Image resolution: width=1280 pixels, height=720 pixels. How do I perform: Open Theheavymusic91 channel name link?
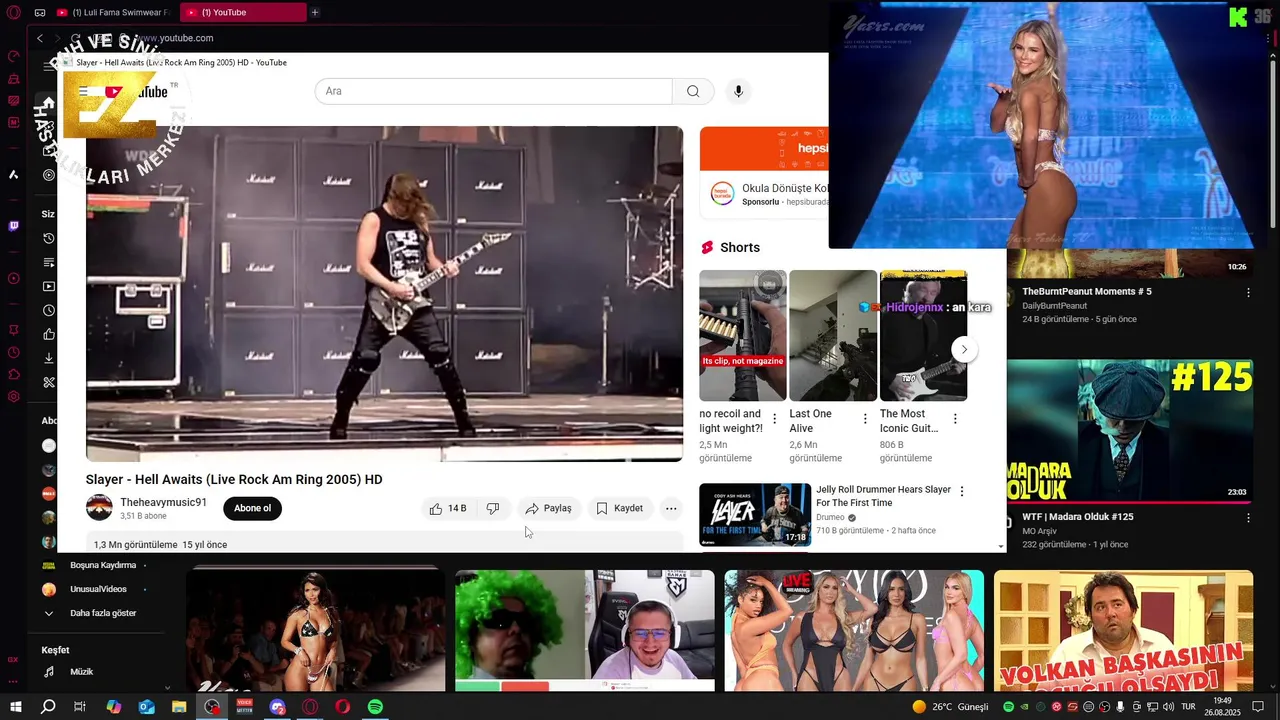coord(163,502)
